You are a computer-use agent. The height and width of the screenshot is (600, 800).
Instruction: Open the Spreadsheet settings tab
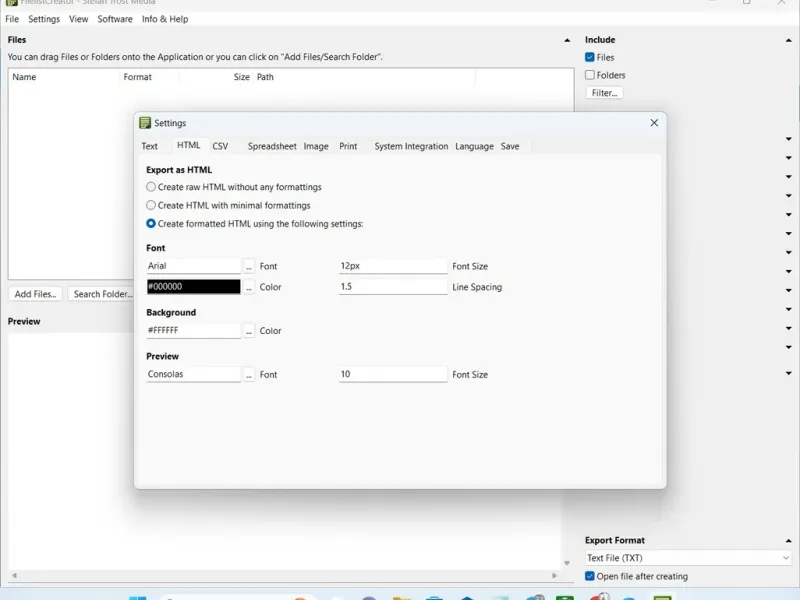pos(272,146)
